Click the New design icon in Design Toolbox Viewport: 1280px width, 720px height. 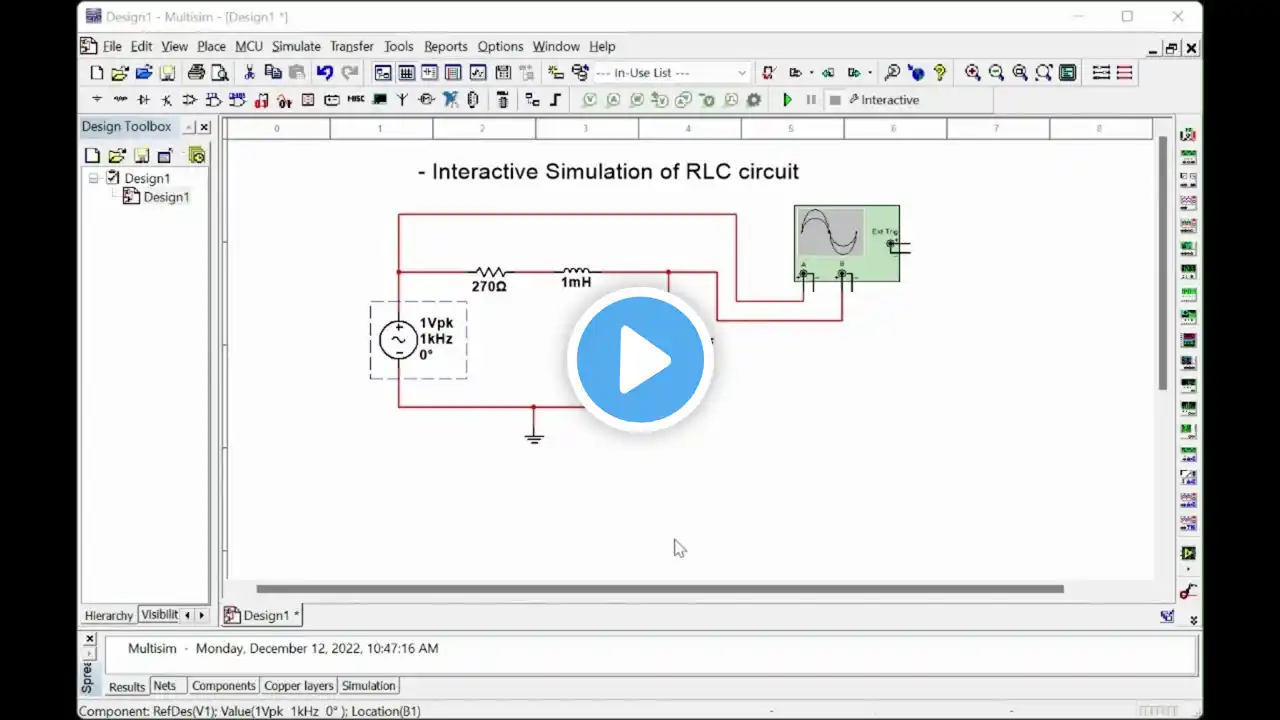(92, 155)
